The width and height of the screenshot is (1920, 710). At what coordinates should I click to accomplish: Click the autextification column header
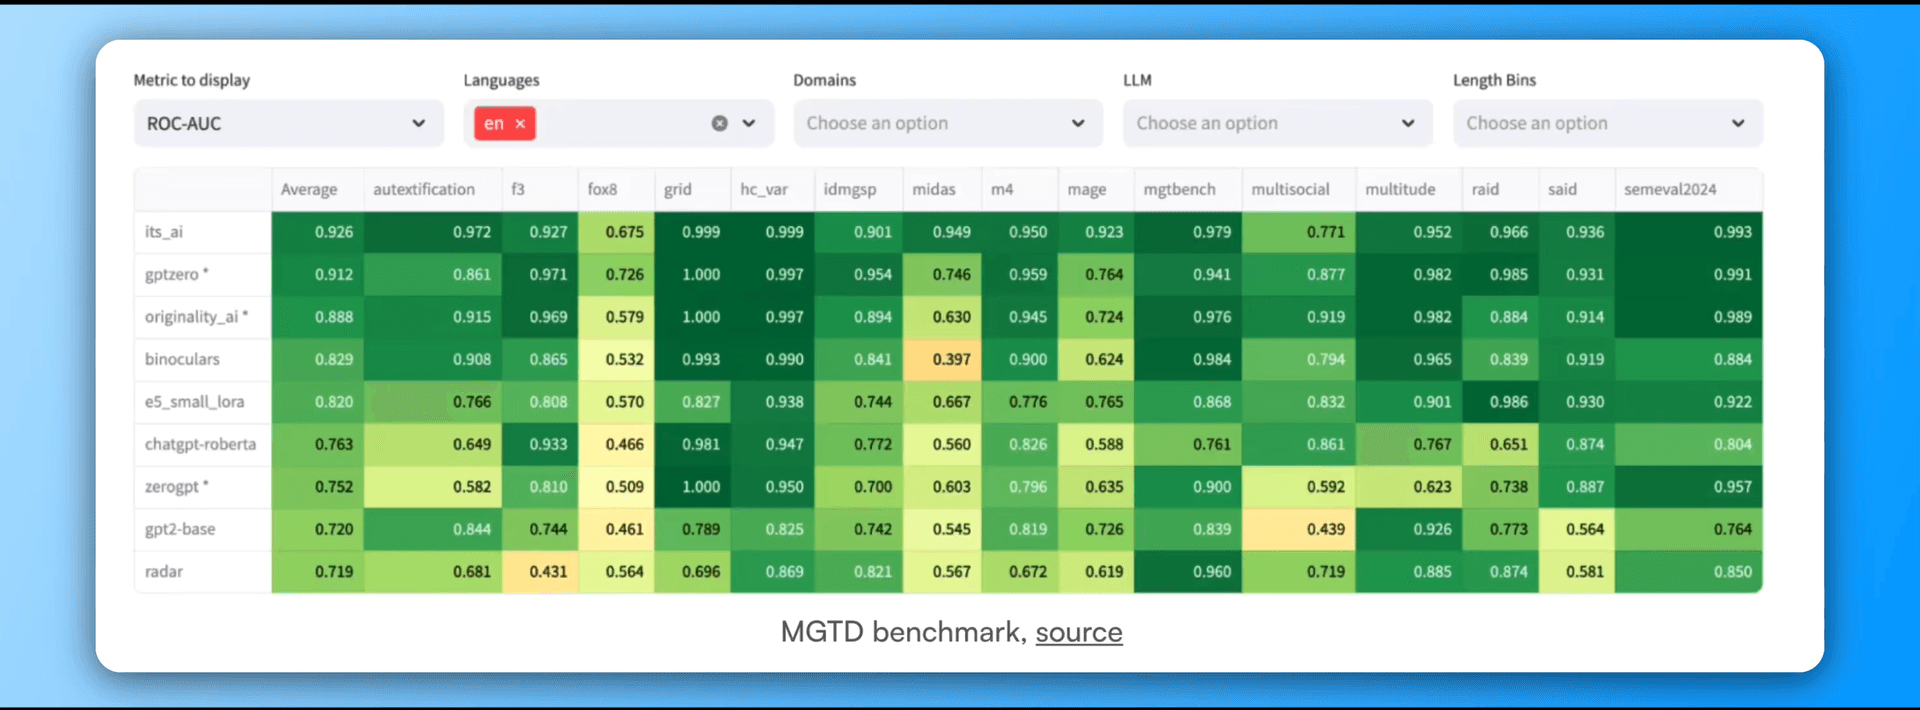point(432,189)
